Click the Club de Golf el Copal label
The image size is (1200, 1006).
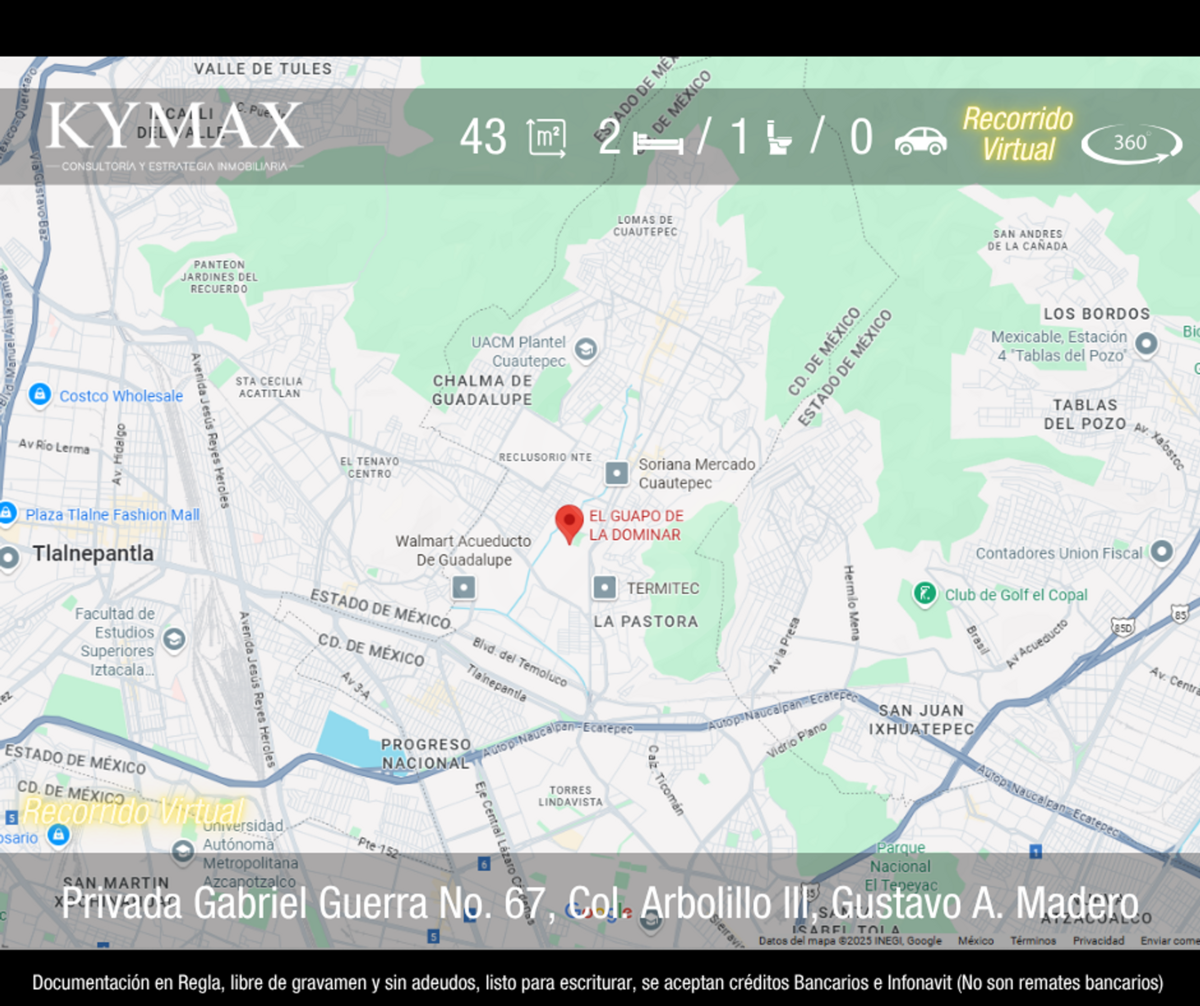[1016, 595]
